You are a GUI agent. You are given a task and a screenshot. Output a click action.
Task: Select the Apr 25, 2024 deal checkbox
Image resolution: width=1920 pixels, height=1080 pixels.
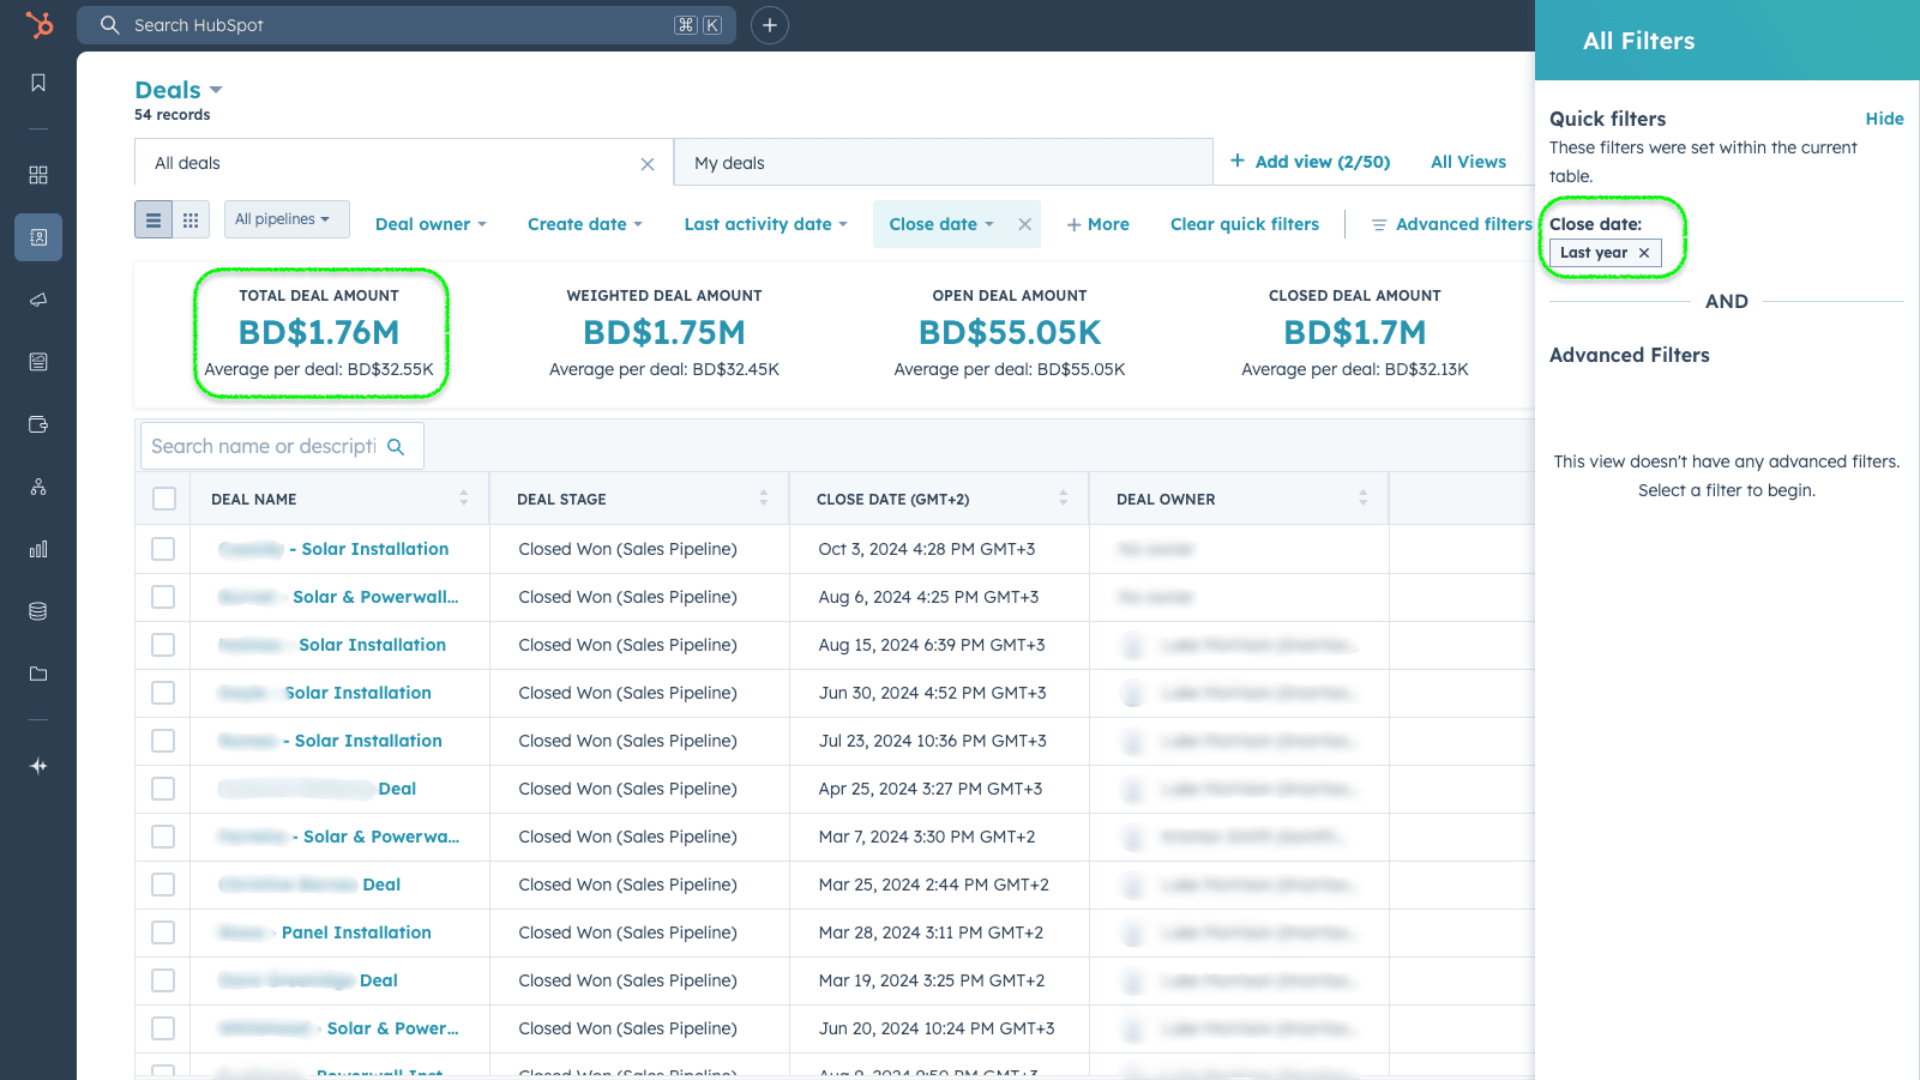(x=163, y=789)
